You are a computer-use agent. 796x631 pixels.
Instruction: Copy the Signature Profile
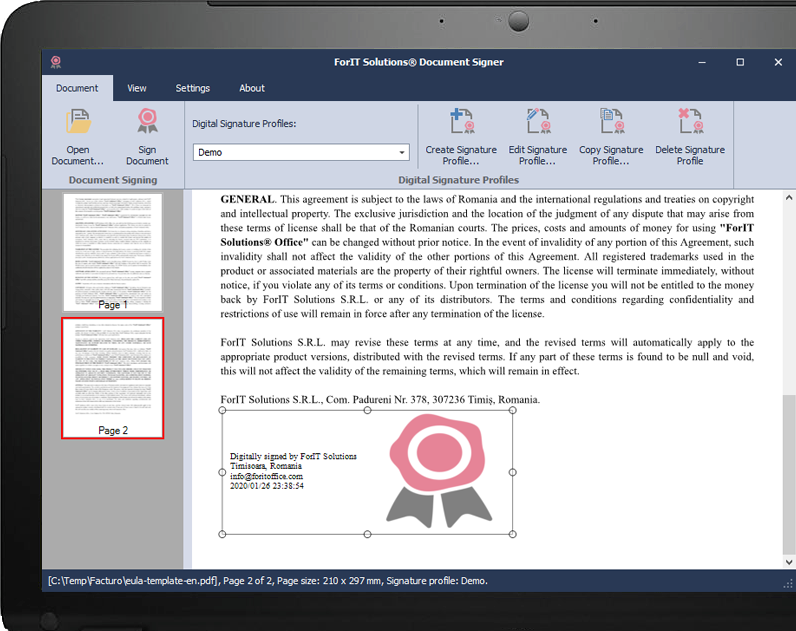pyautogui.click(x=611, y=137)
